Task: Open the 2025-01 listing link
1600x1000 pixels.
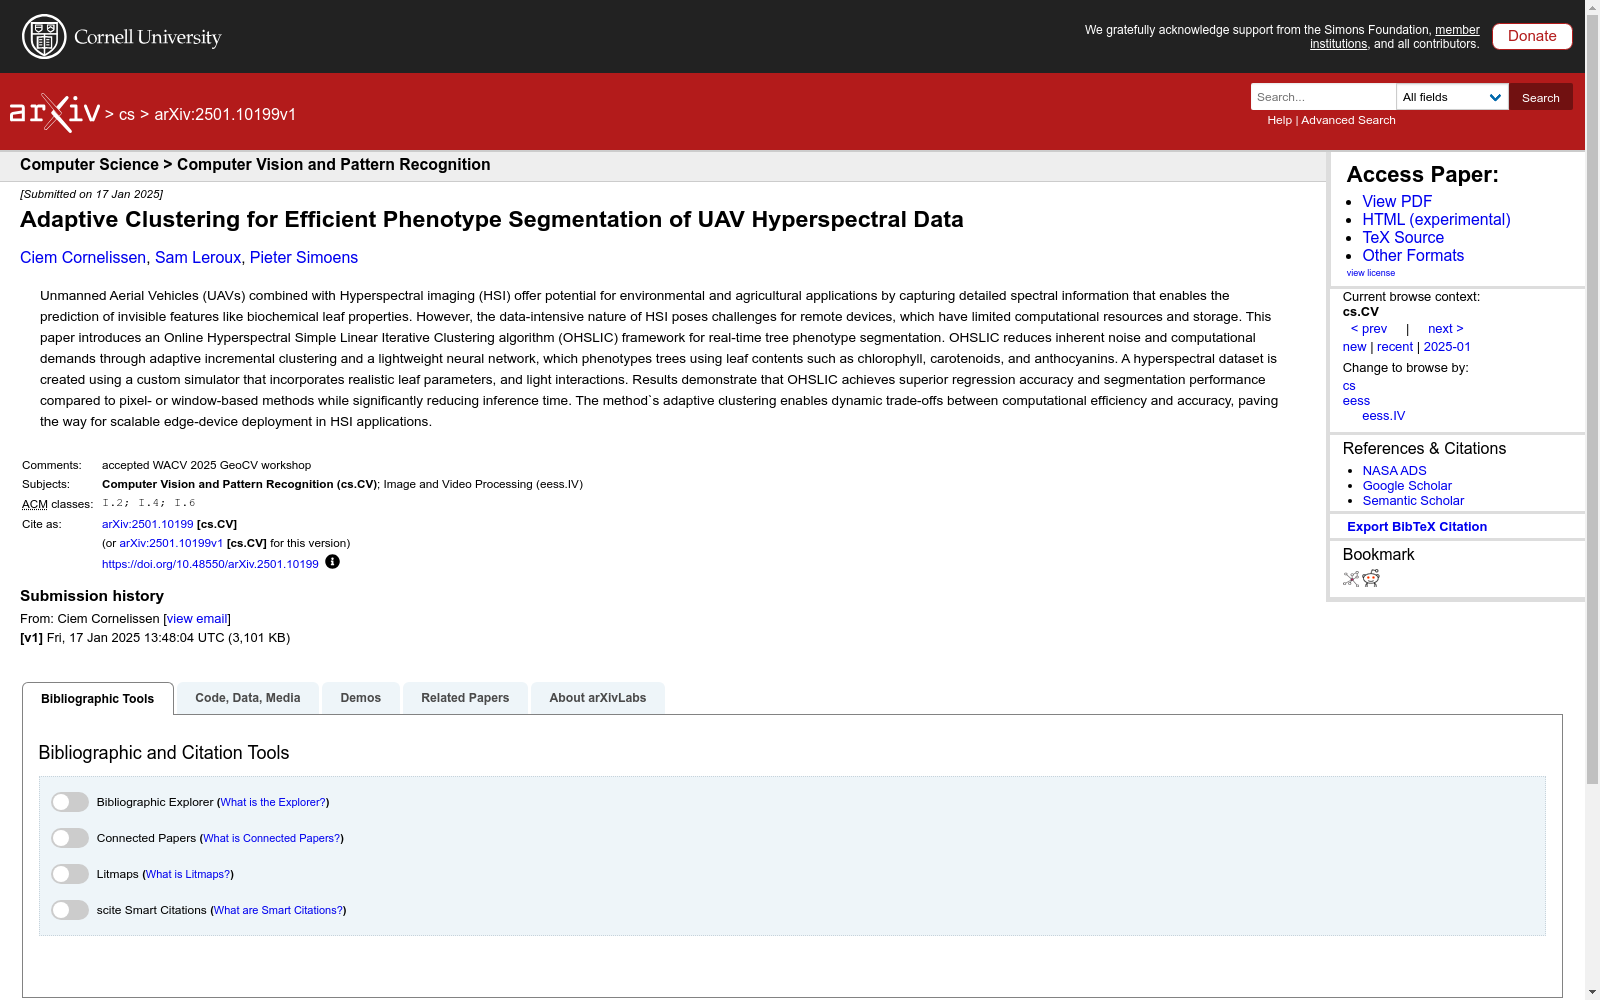Action: click(1447, 347)
